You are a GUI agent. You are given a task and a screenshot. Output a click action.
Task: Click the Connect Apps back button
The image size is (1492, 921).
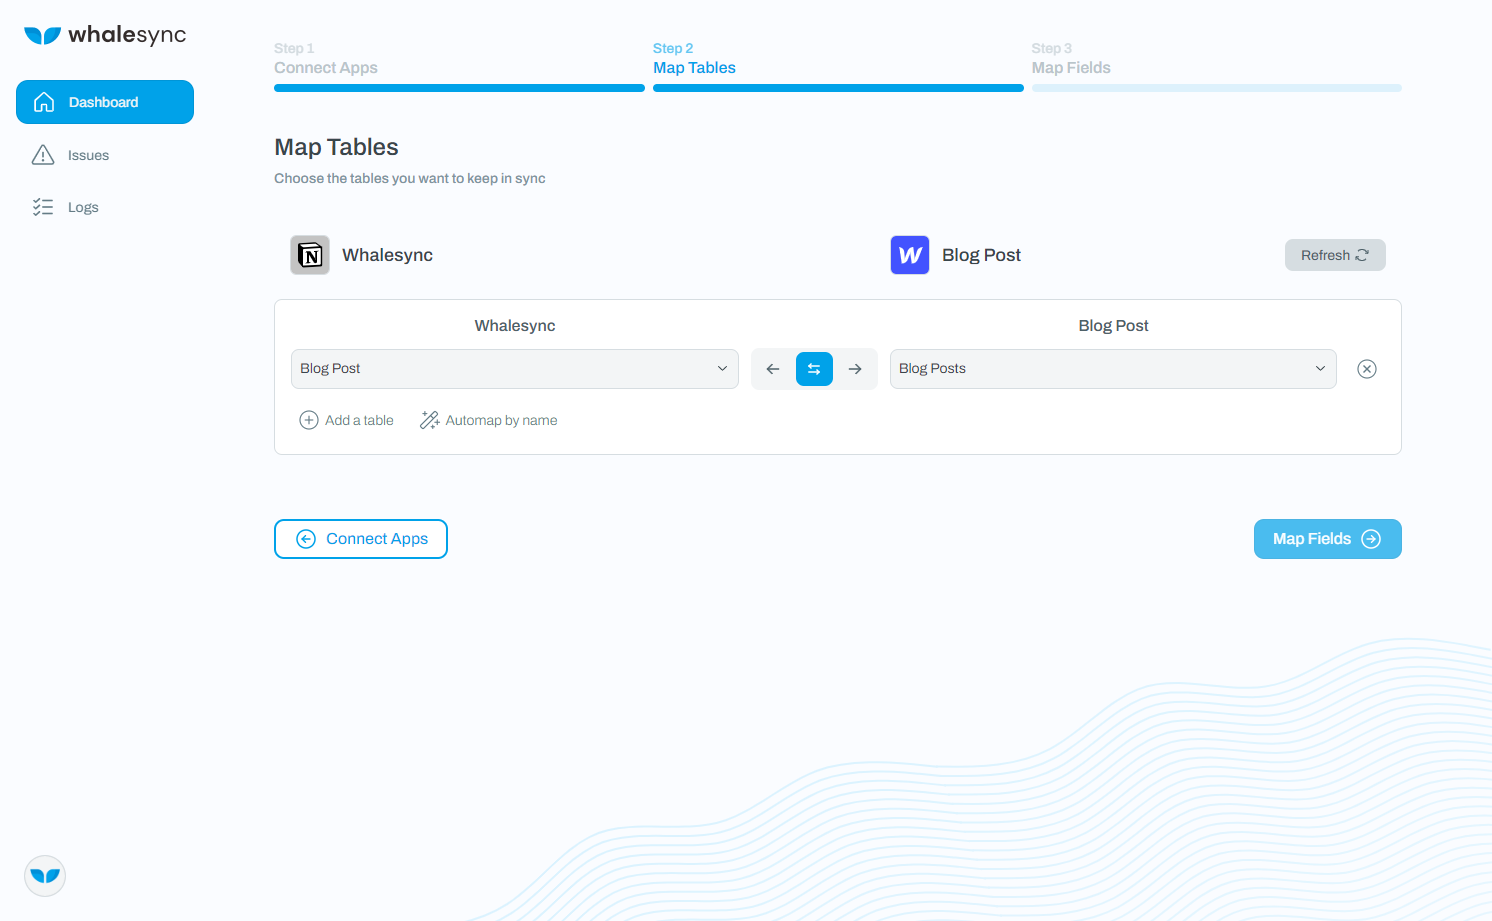pyautogui.click(x=360, y=538)
